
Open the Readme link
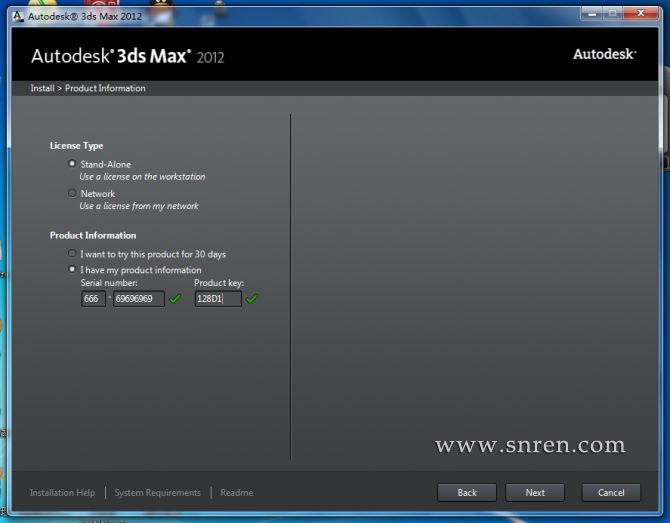tap(237, 493)
